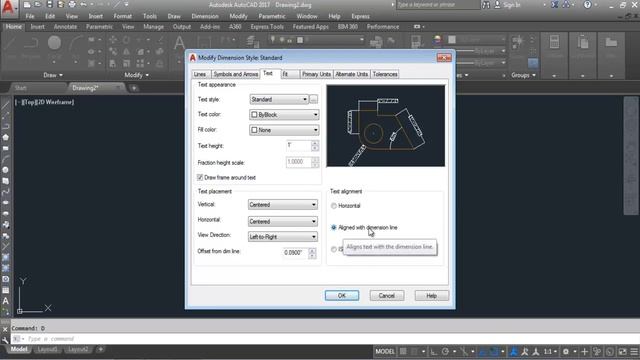Screen dimensions: 640x360
Task: Click the Help button in the dialog
Action: pyautogui.click(x=431, y=296)
